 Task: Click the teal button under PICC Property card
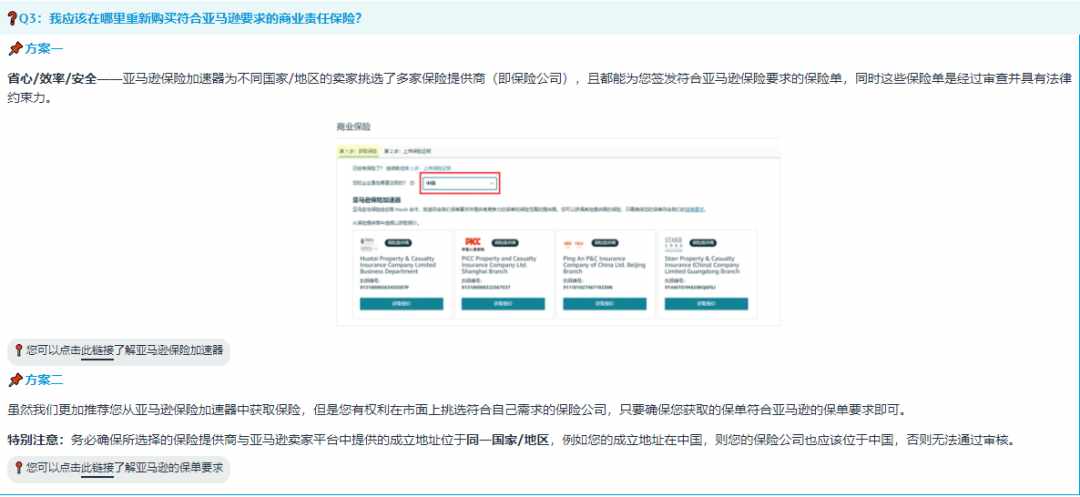coord(503,304)
